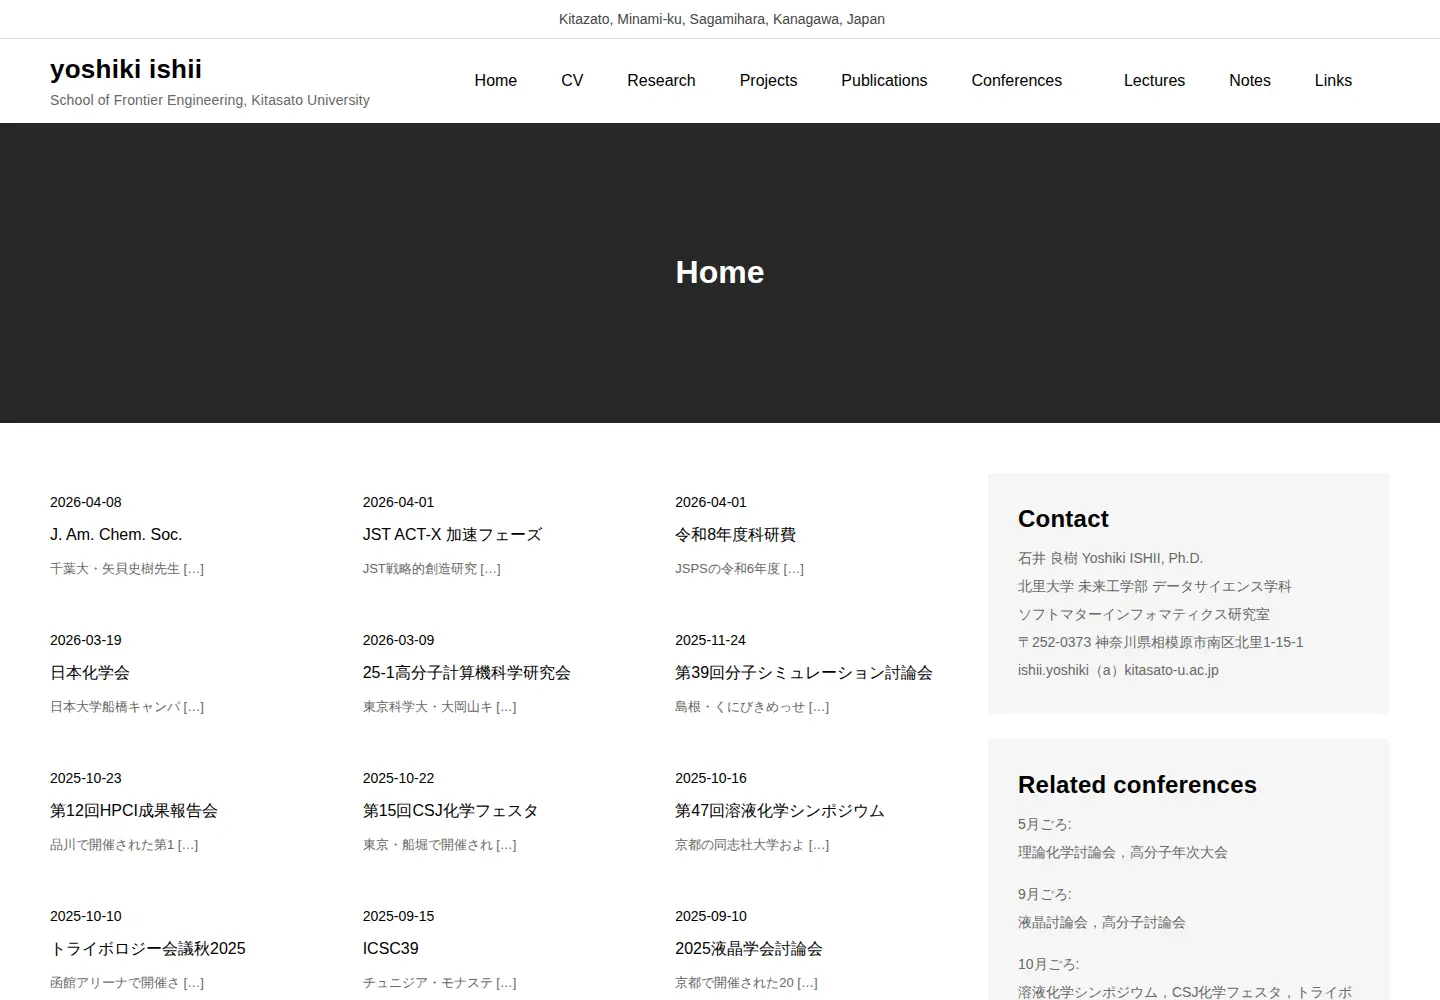Click the address line Kitazato, Minami-ku, Sagamihara

pyautogui.click(x=722, y=19)
